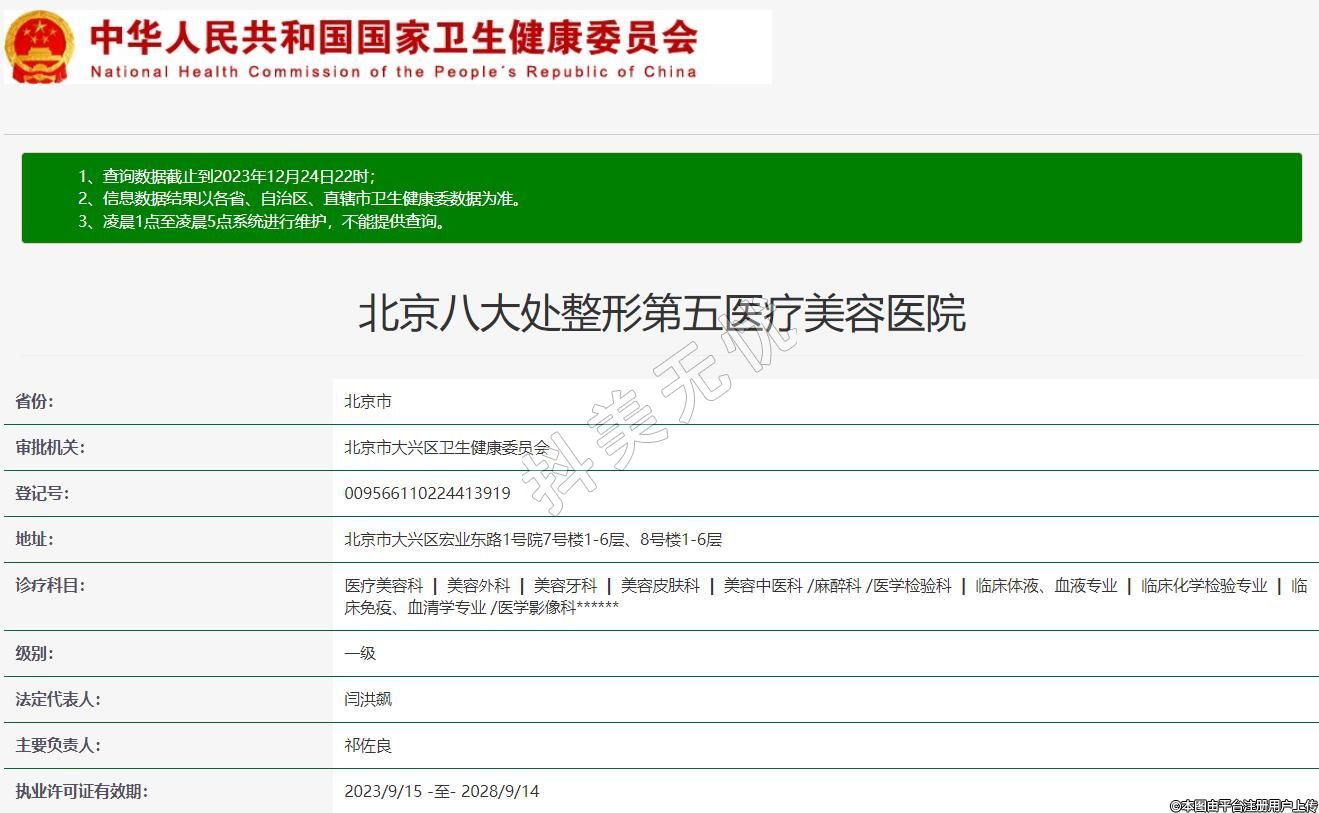This screenshot has width=1319, height=813.
Task: Click 临床化学检验专业 in the departments list
Action: 1204,586
